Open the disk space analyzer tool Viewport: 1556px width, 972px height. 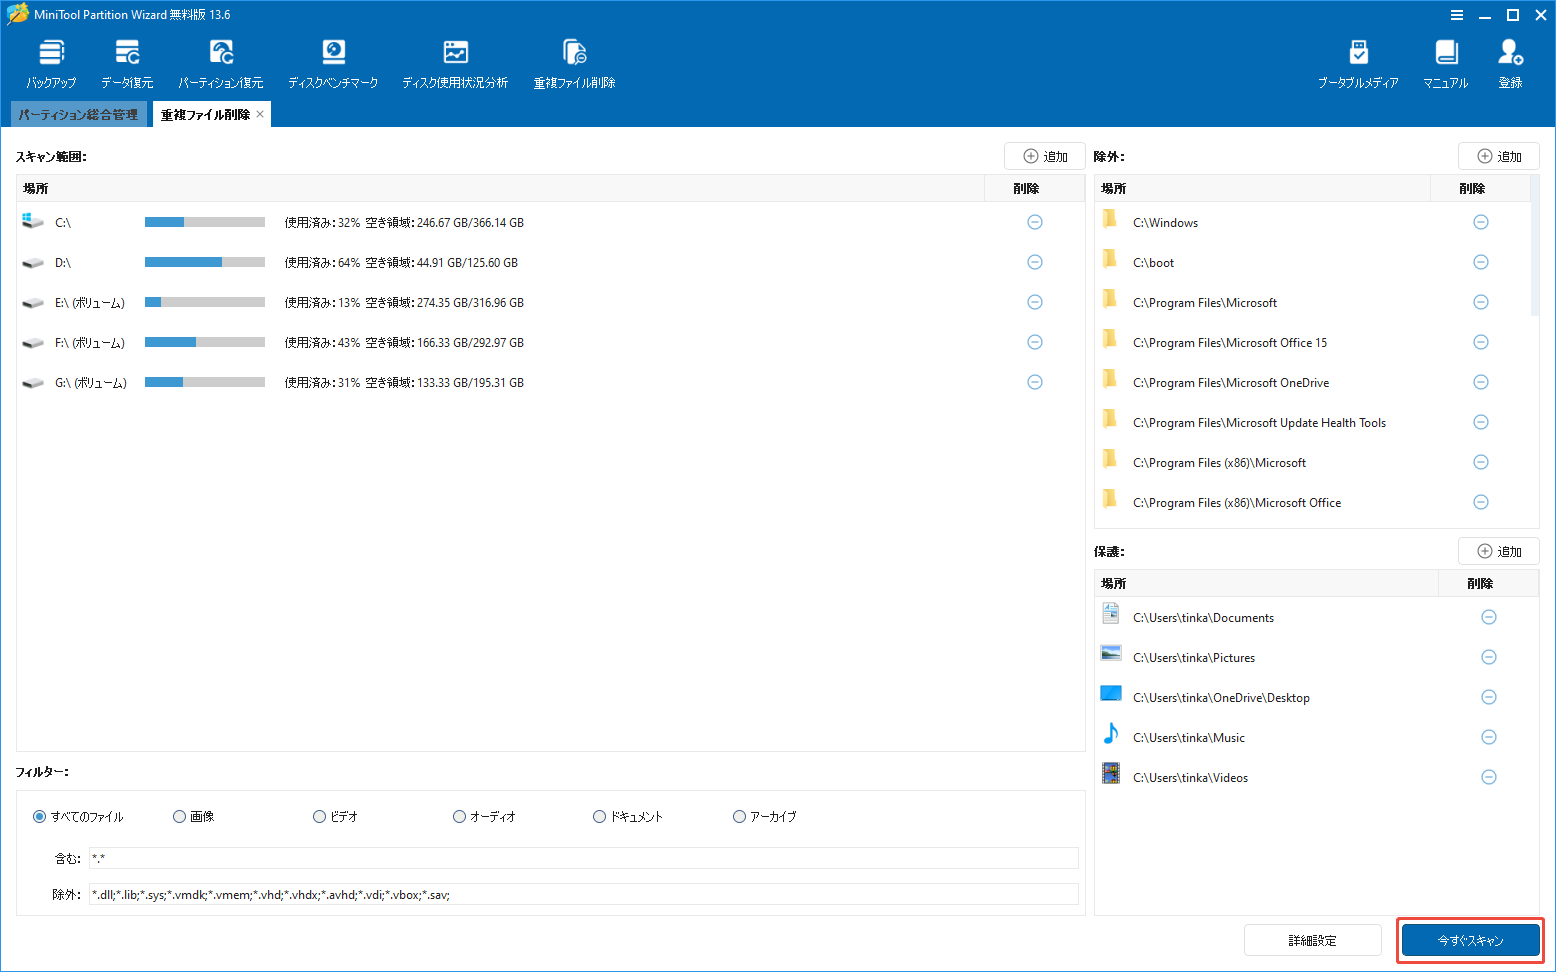[x=455, y=60]
